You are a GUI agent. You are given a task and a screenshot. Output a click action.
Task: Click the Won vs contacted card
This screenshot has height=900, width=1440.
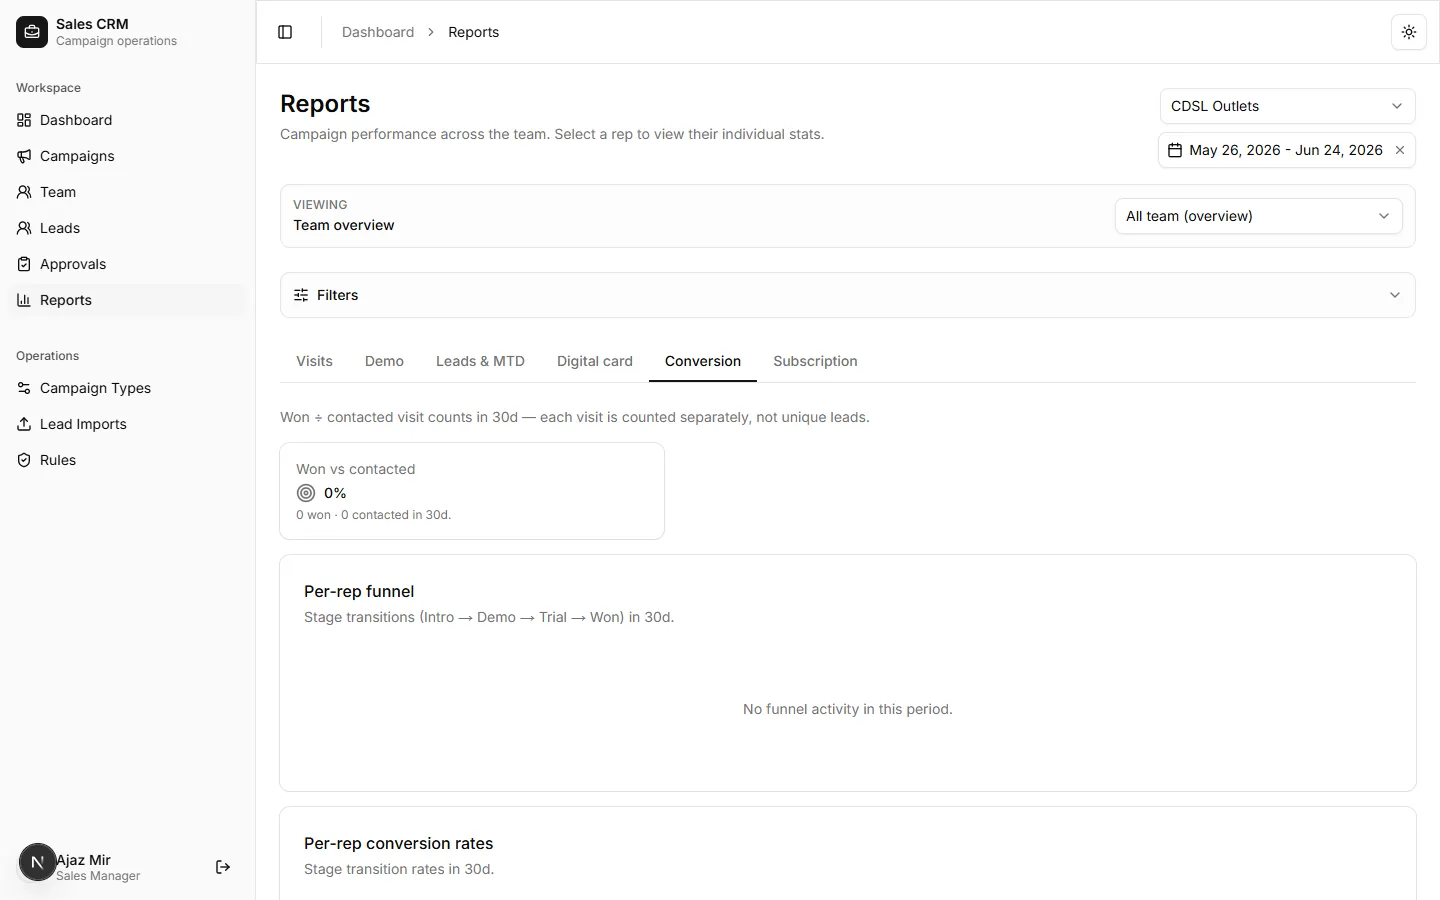pyautogui.click(x=472, y=491)
